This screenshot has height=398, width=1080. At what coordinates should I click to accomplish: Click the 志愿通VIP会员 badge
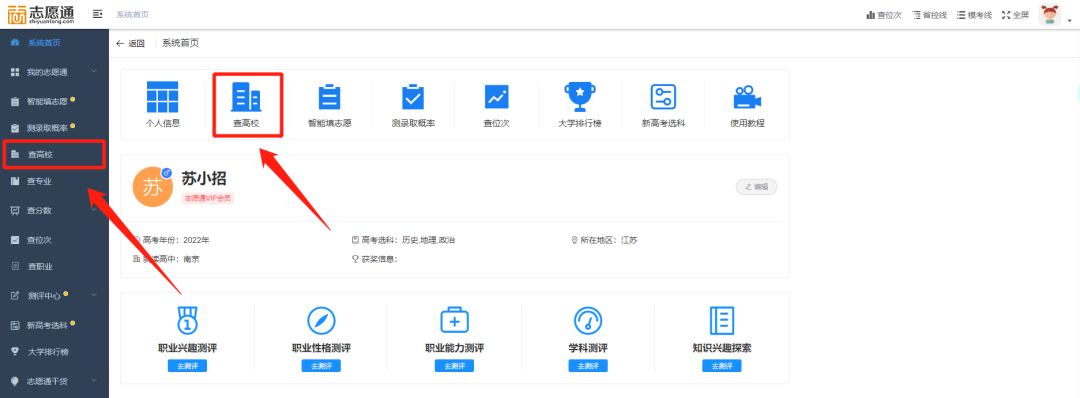pos(208,198)
